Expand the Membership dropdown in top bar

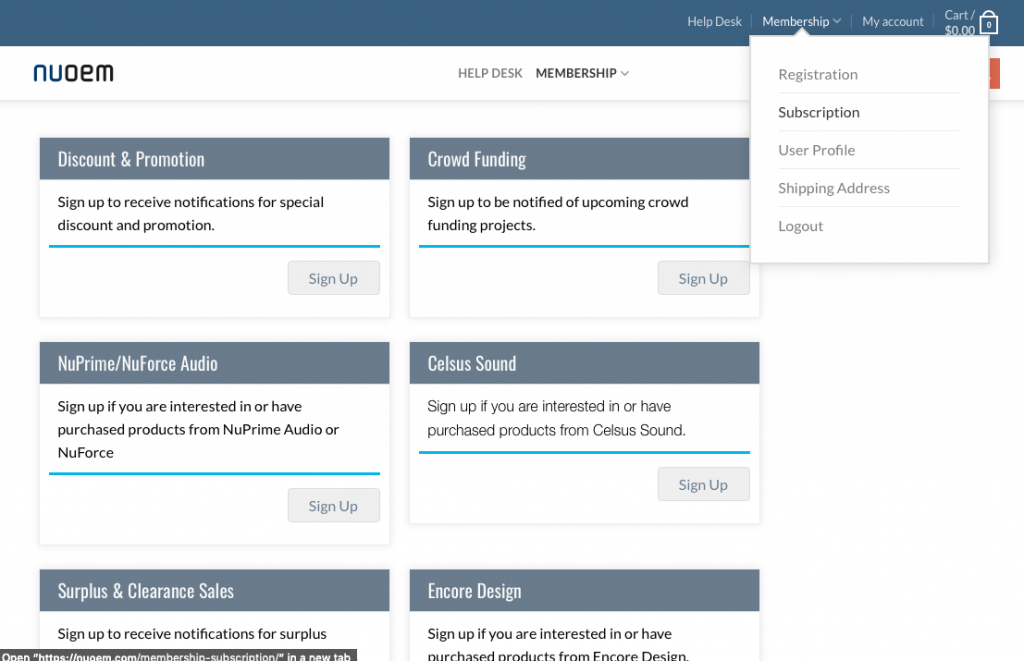tap(801, 22)
